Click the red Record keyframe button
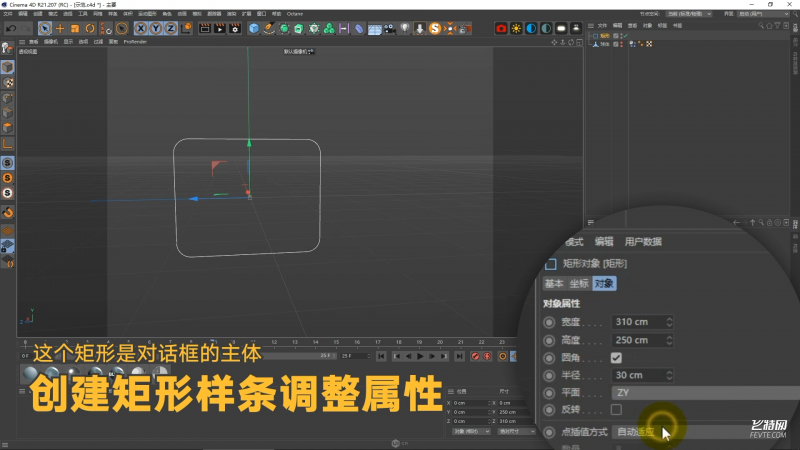This screenshot has height=450, width=800. 475,356
